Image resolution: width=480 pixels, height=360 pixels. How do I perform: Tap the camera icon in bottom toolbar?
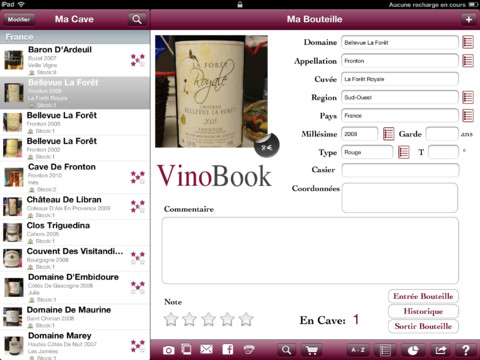tap(169, 350)
